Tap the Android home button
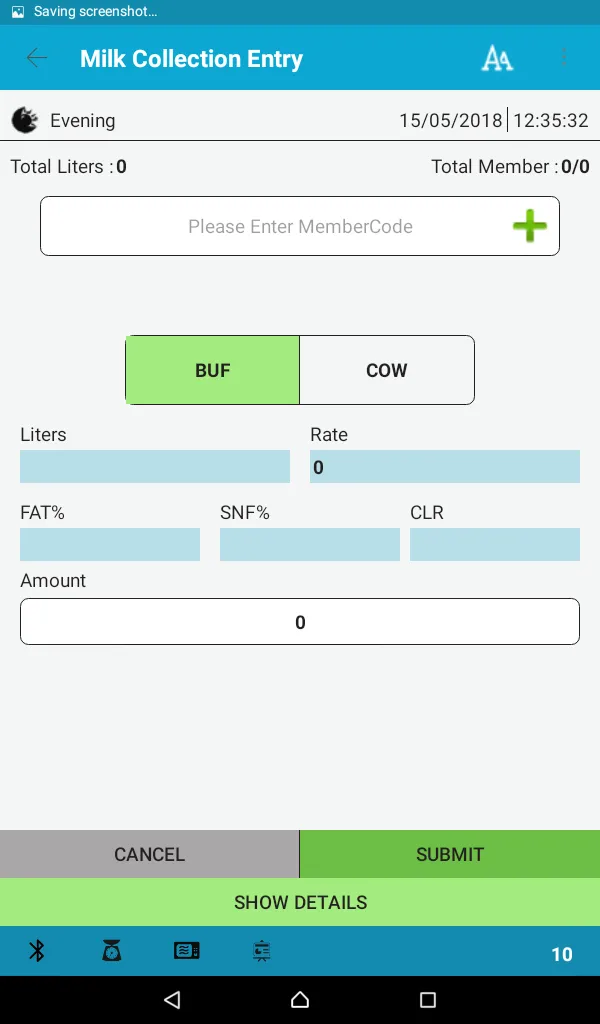Image resolution: width=600 pixels, height=1024 pixels. 300,999
